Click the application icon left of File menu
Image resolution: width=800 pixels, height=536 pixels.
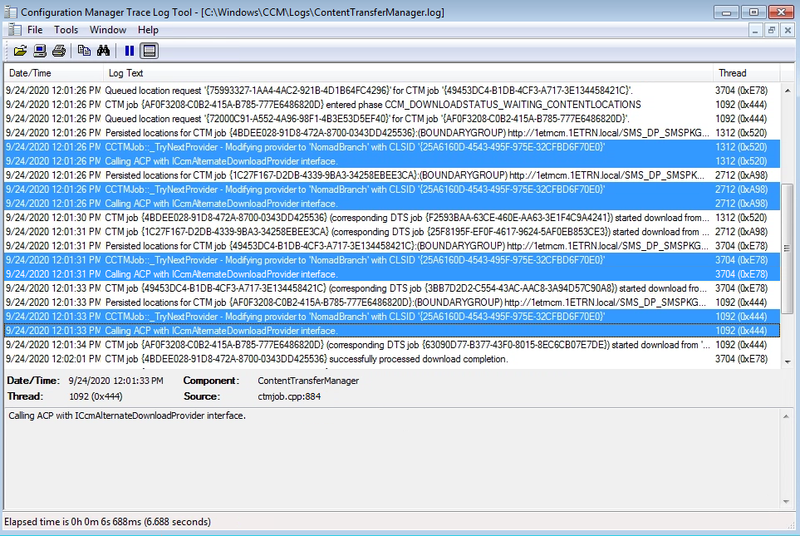[x=12, y=30]
